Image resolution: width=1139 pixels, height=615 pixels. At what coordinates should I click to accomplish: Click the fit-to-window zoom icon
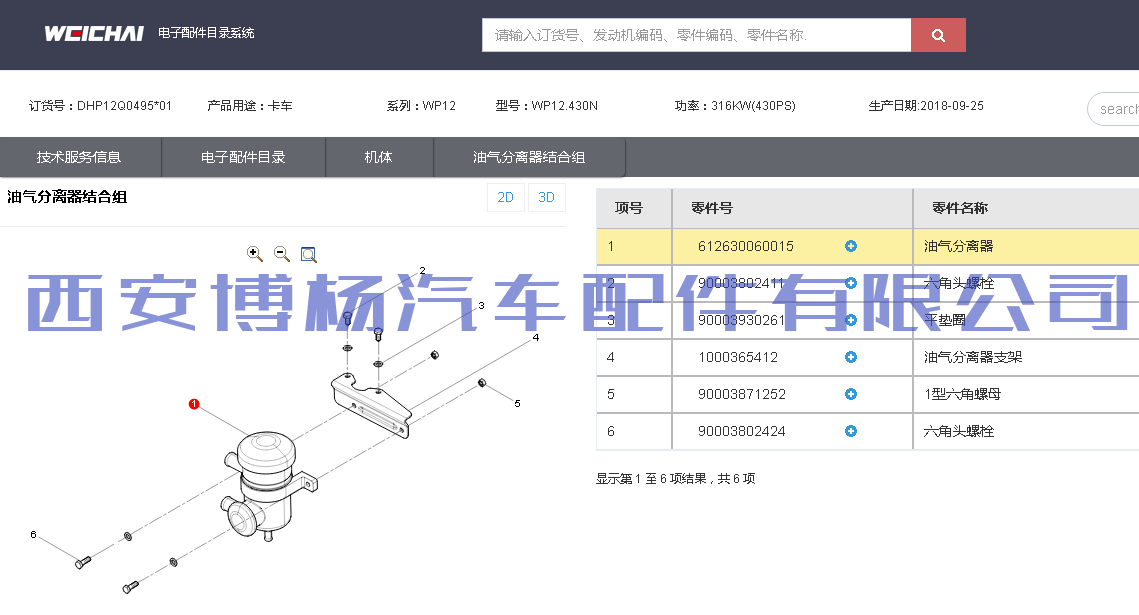(308, 255)
